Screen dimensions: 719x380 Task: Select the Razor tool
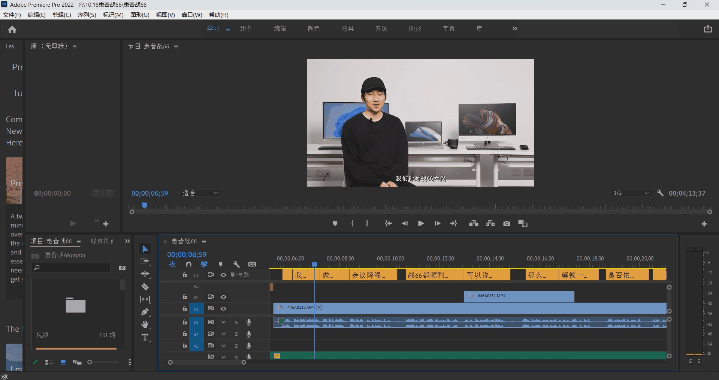pyautogui.click(x=145, y=286)
